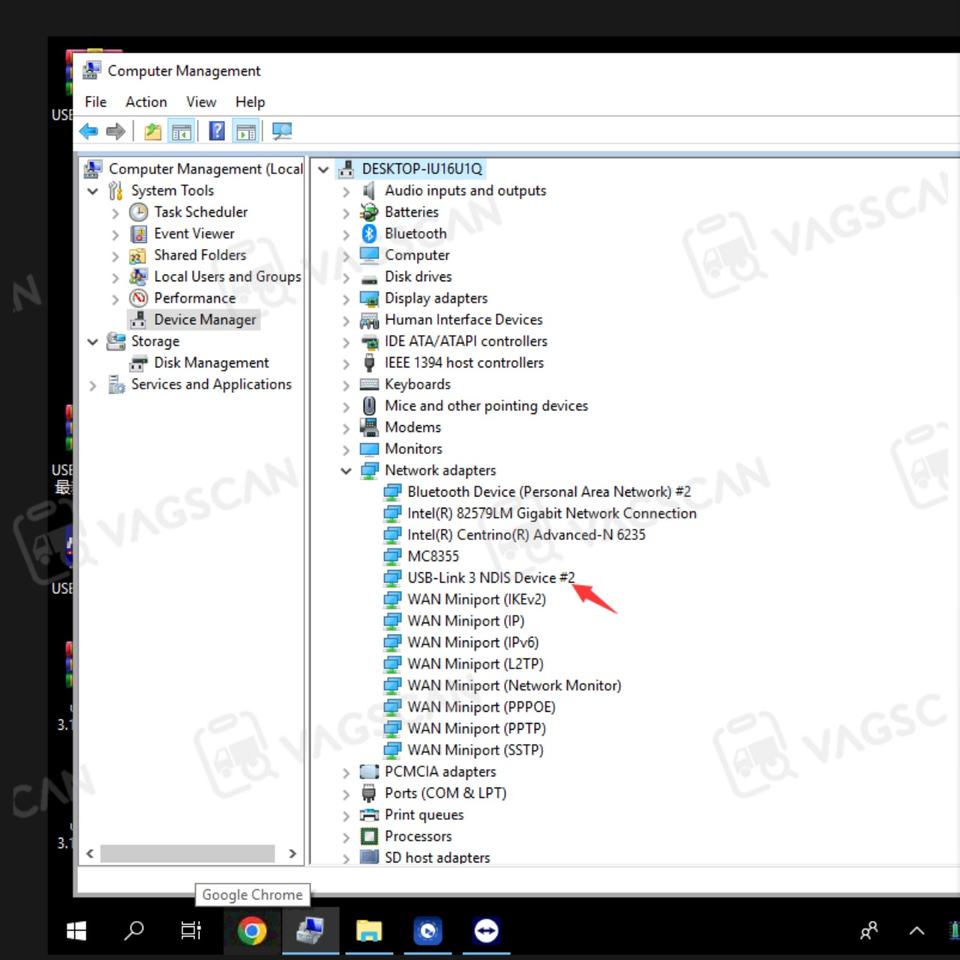
Task: Select Local Users and Groups node
Action: click(x=227, y=277)
